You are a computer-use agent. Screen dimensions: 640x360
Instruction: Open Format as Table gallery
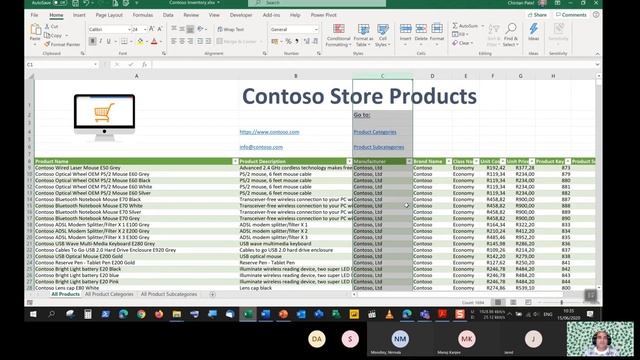(362, 35)
